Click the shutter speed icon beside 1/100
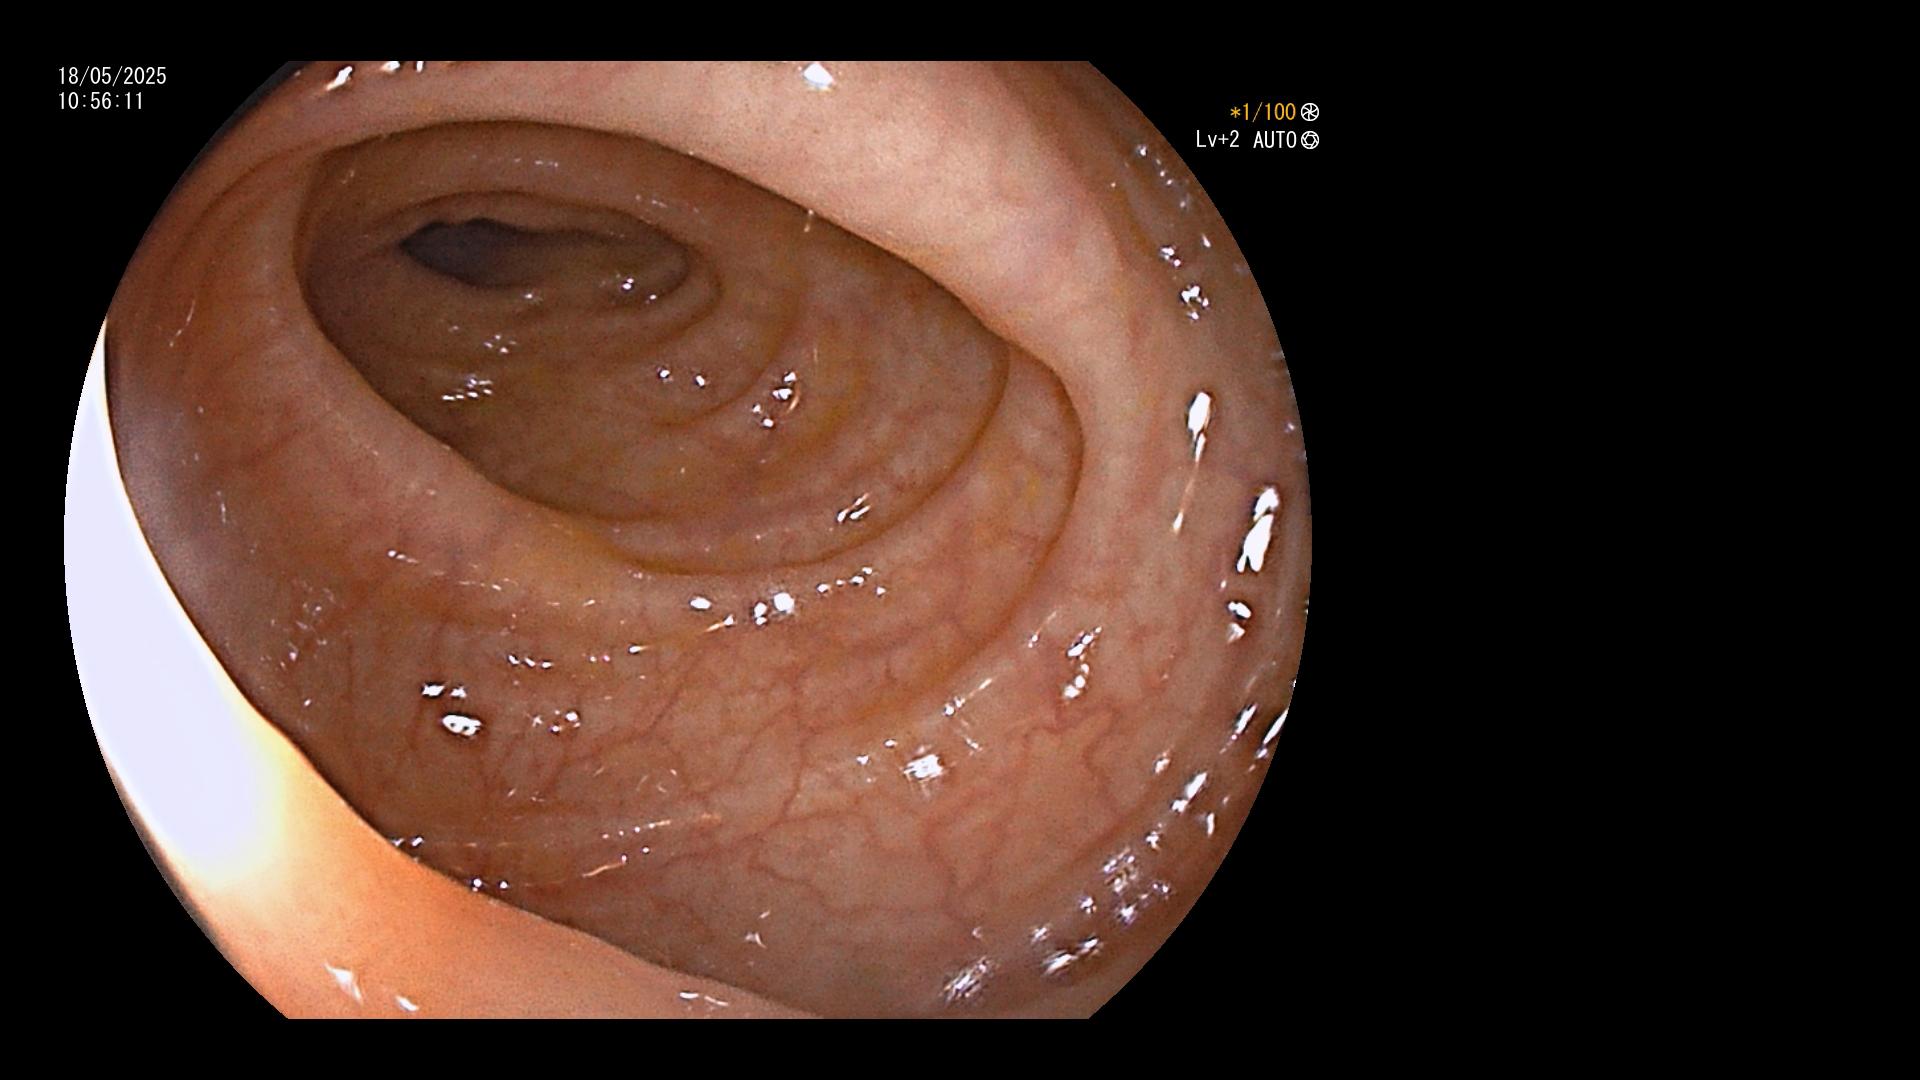 pyautogui.click(x=1310, y=113)
